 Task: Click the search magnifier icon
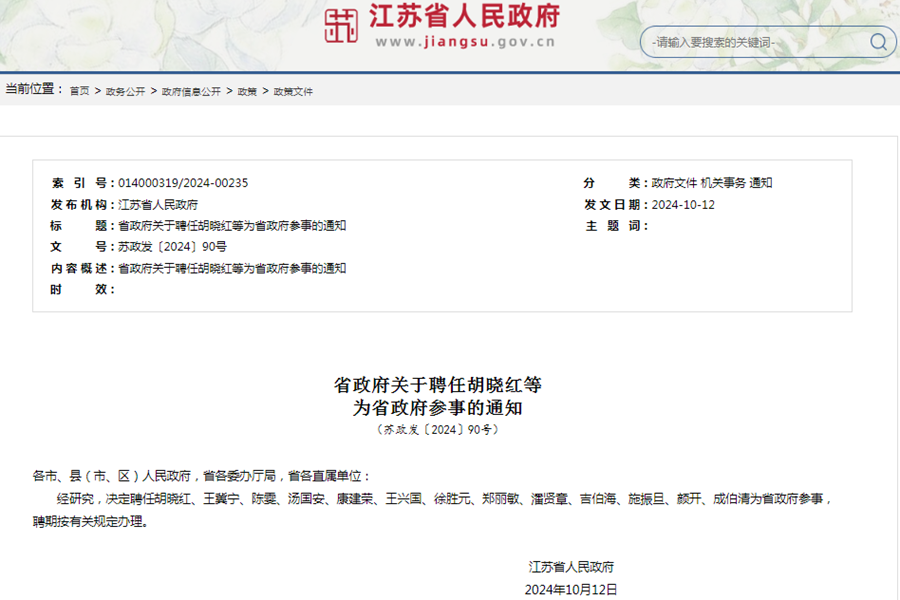tap(877, 42)
